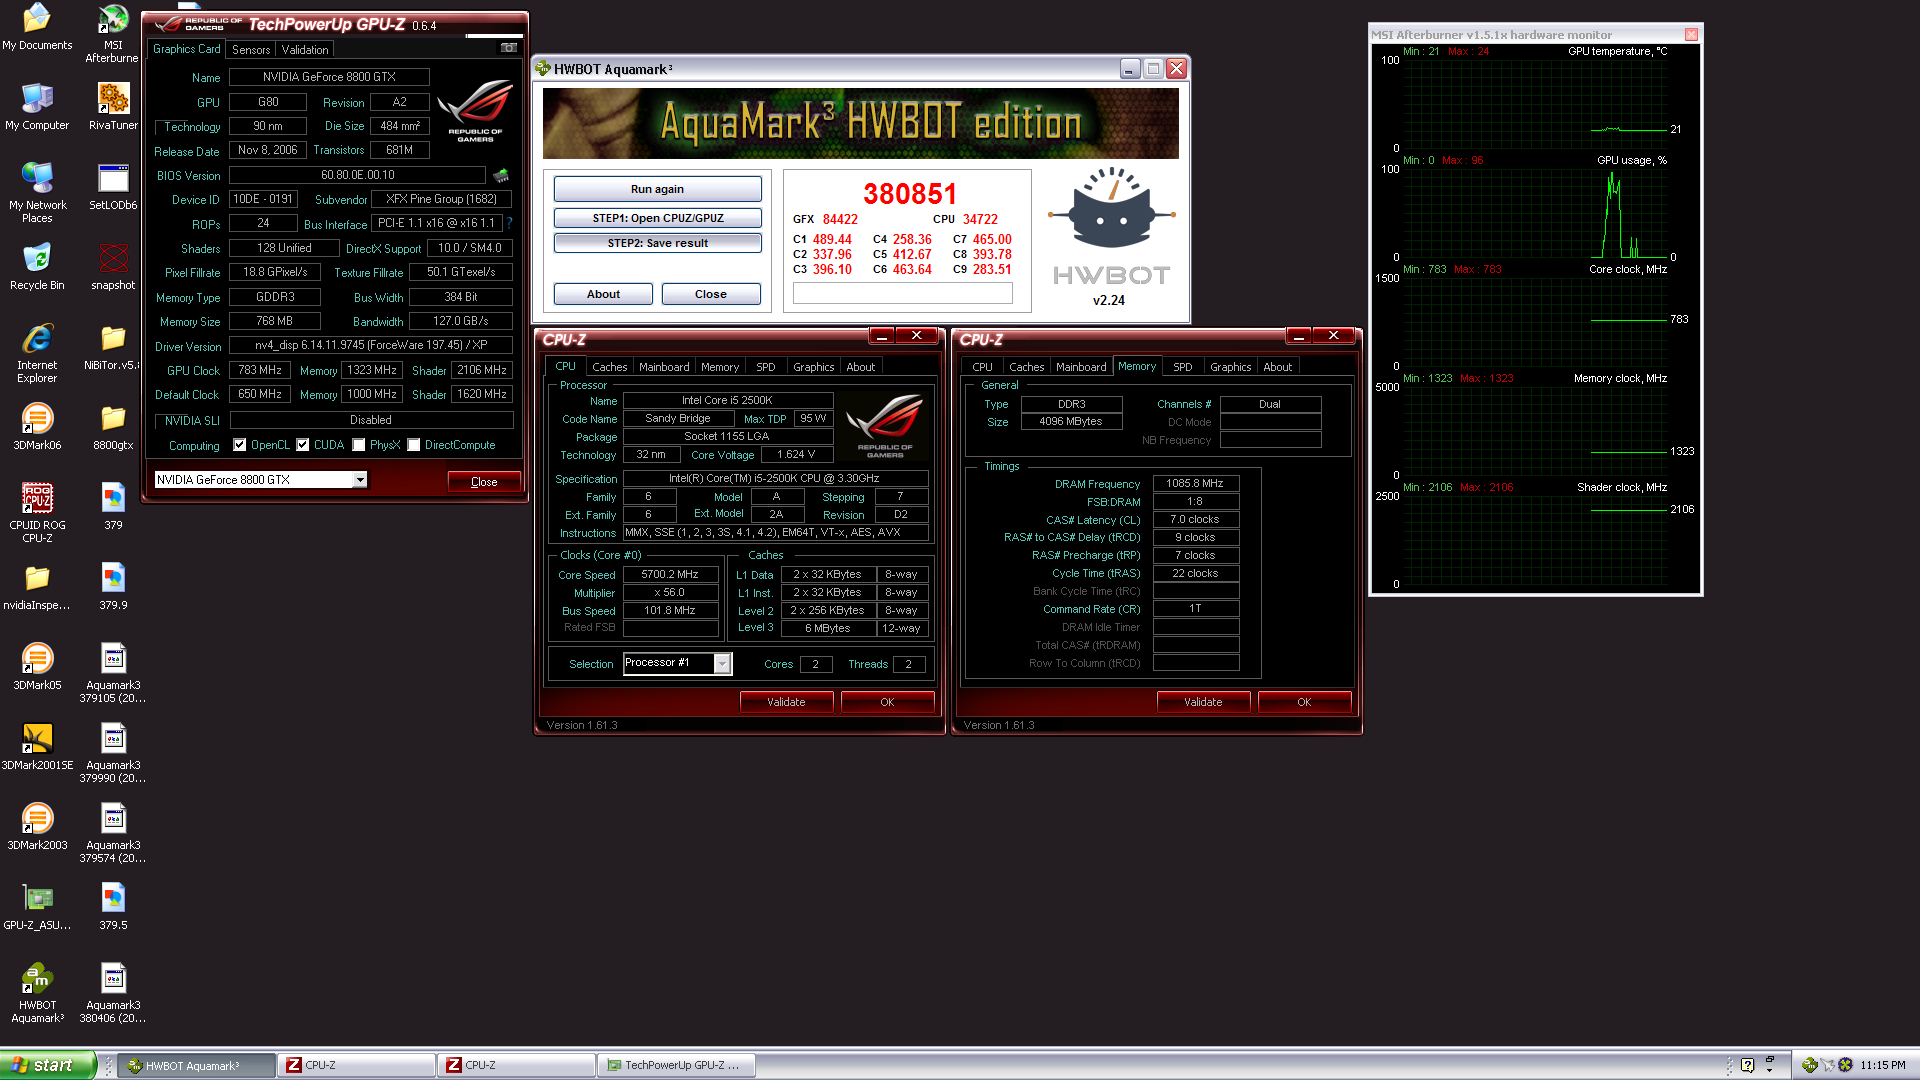Click the HWBOT tray icon in system tray
The width and height of the screenshot is (1920, 1080).
click(x=1809, y=1065)
